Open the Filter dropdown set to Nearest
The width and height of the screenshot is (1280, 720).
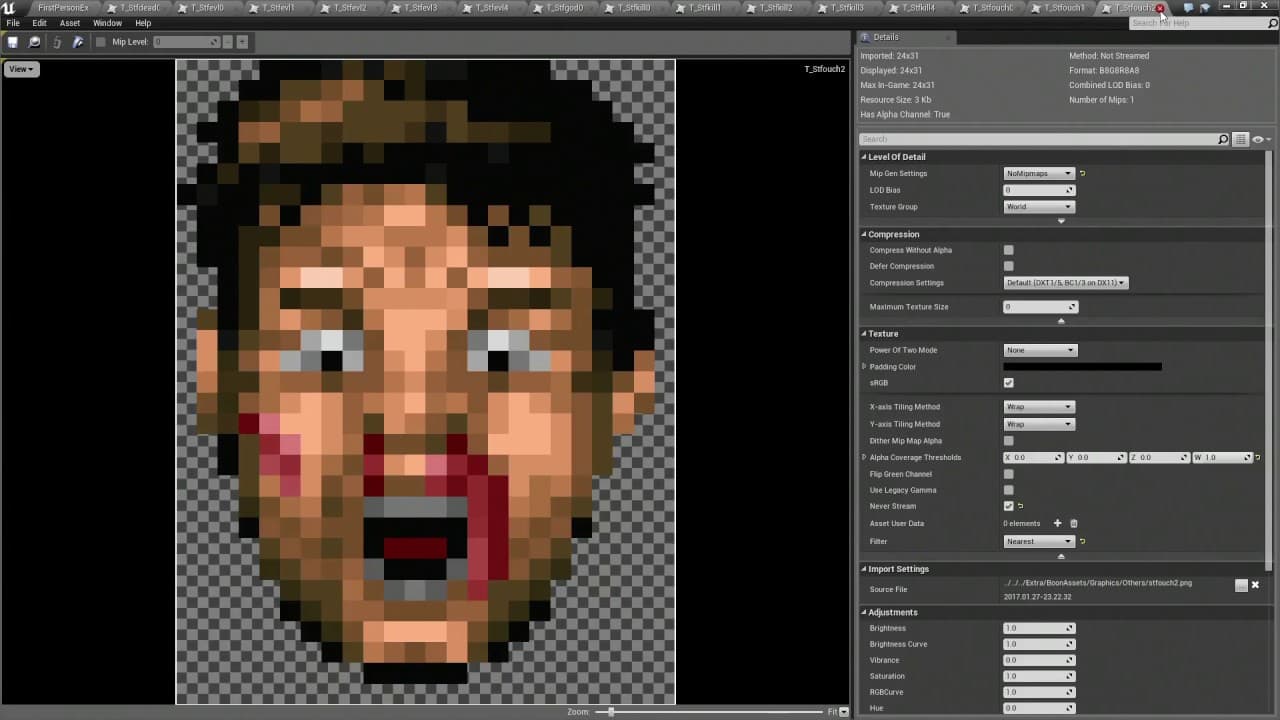1039,541
